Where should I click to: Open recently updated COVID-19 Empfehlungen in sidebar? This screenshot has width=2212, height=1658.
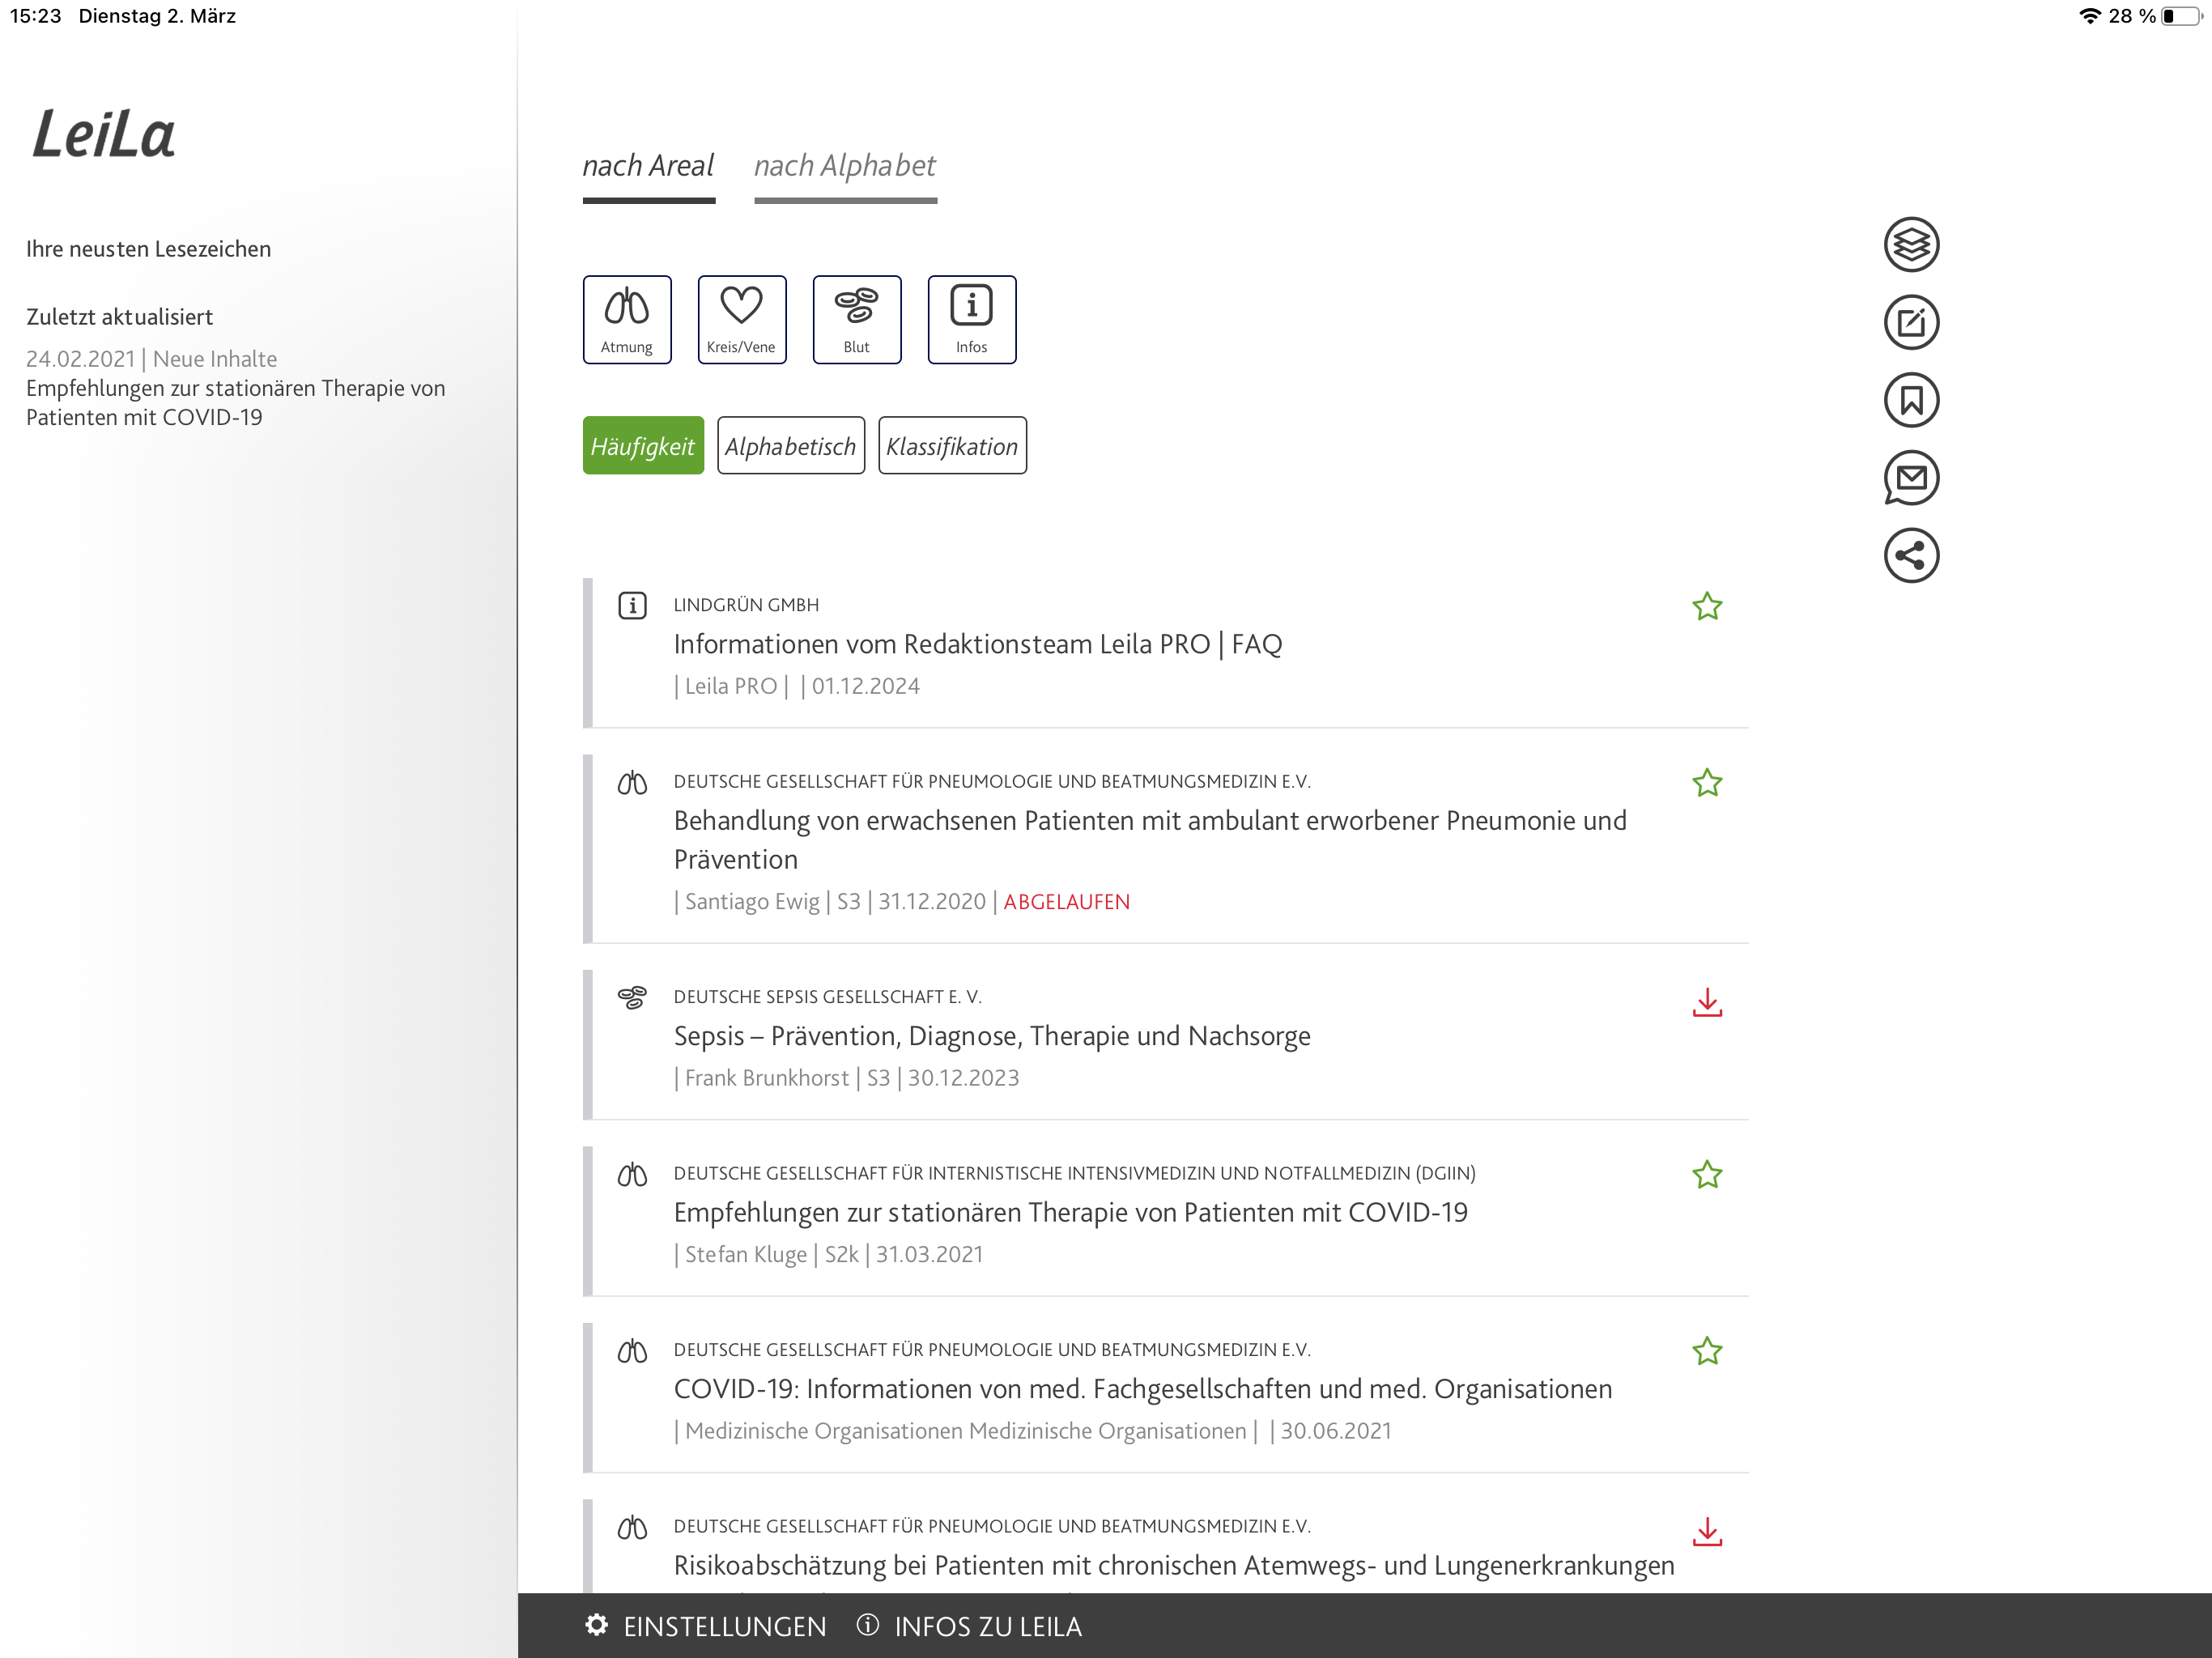point(235,402)
